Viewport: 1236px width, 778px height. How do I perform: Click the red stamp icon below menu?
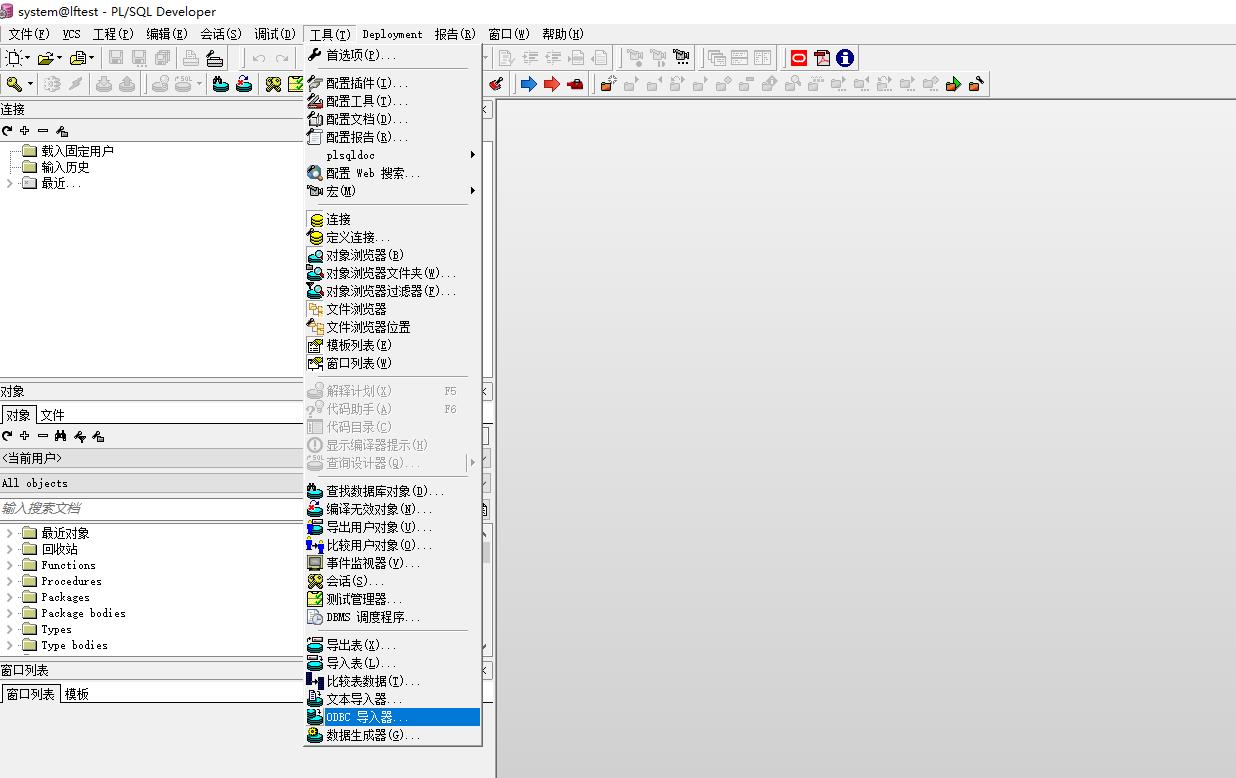pyautogui.click(x=495, y=84)
